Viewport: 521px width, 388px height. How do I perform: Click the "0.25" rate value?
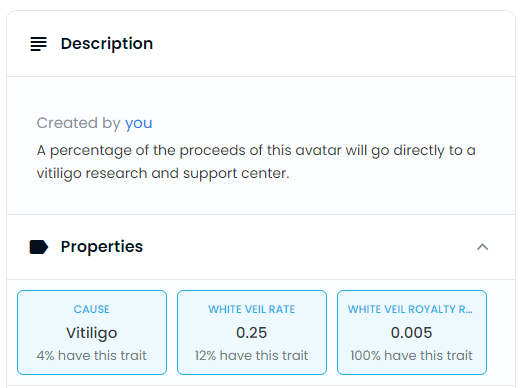252,333
